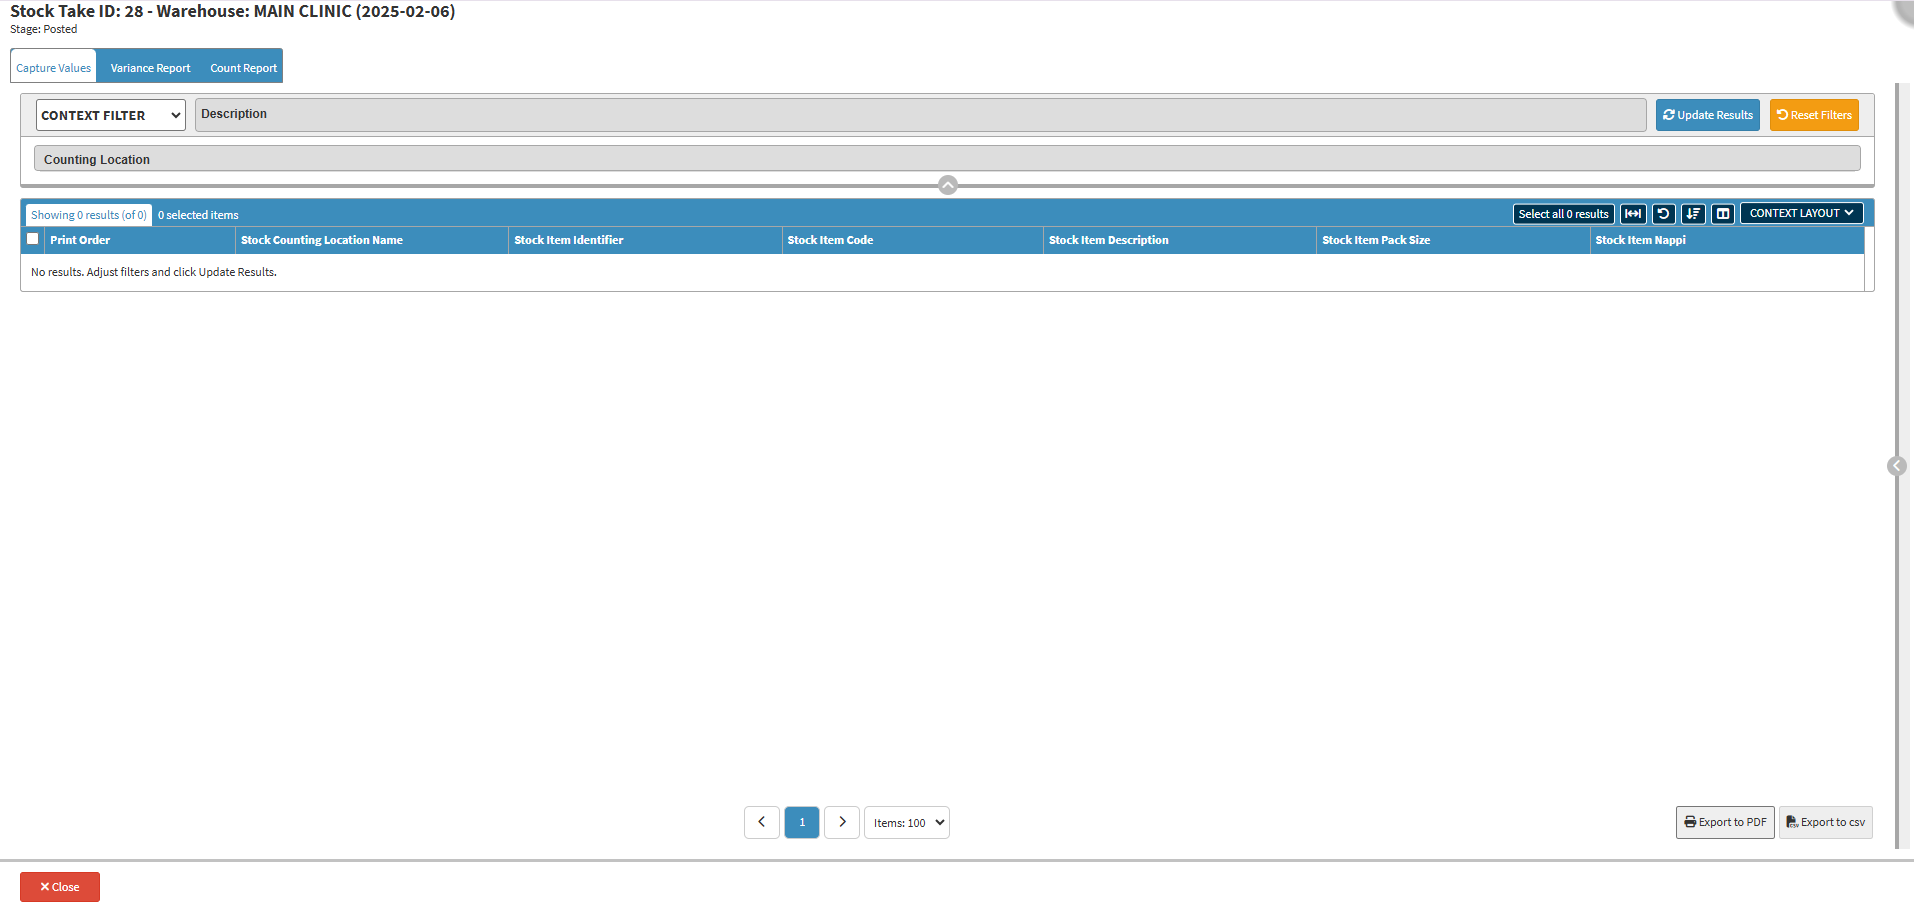Click Select all 0 results button
Image resolution: width=1914 pixels, height=907 pixels.
point(1564,214)
